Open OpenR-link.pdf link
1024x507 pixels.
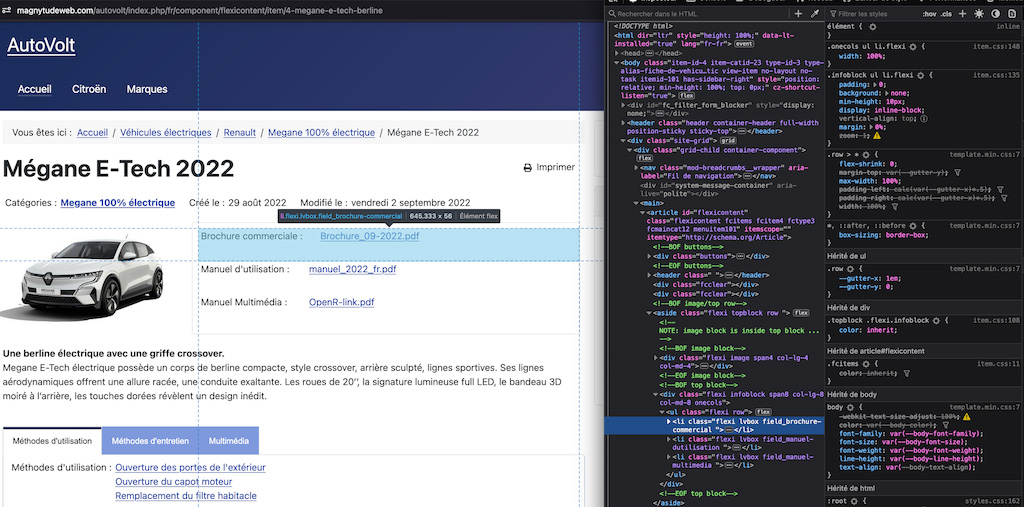click(342, 303)
